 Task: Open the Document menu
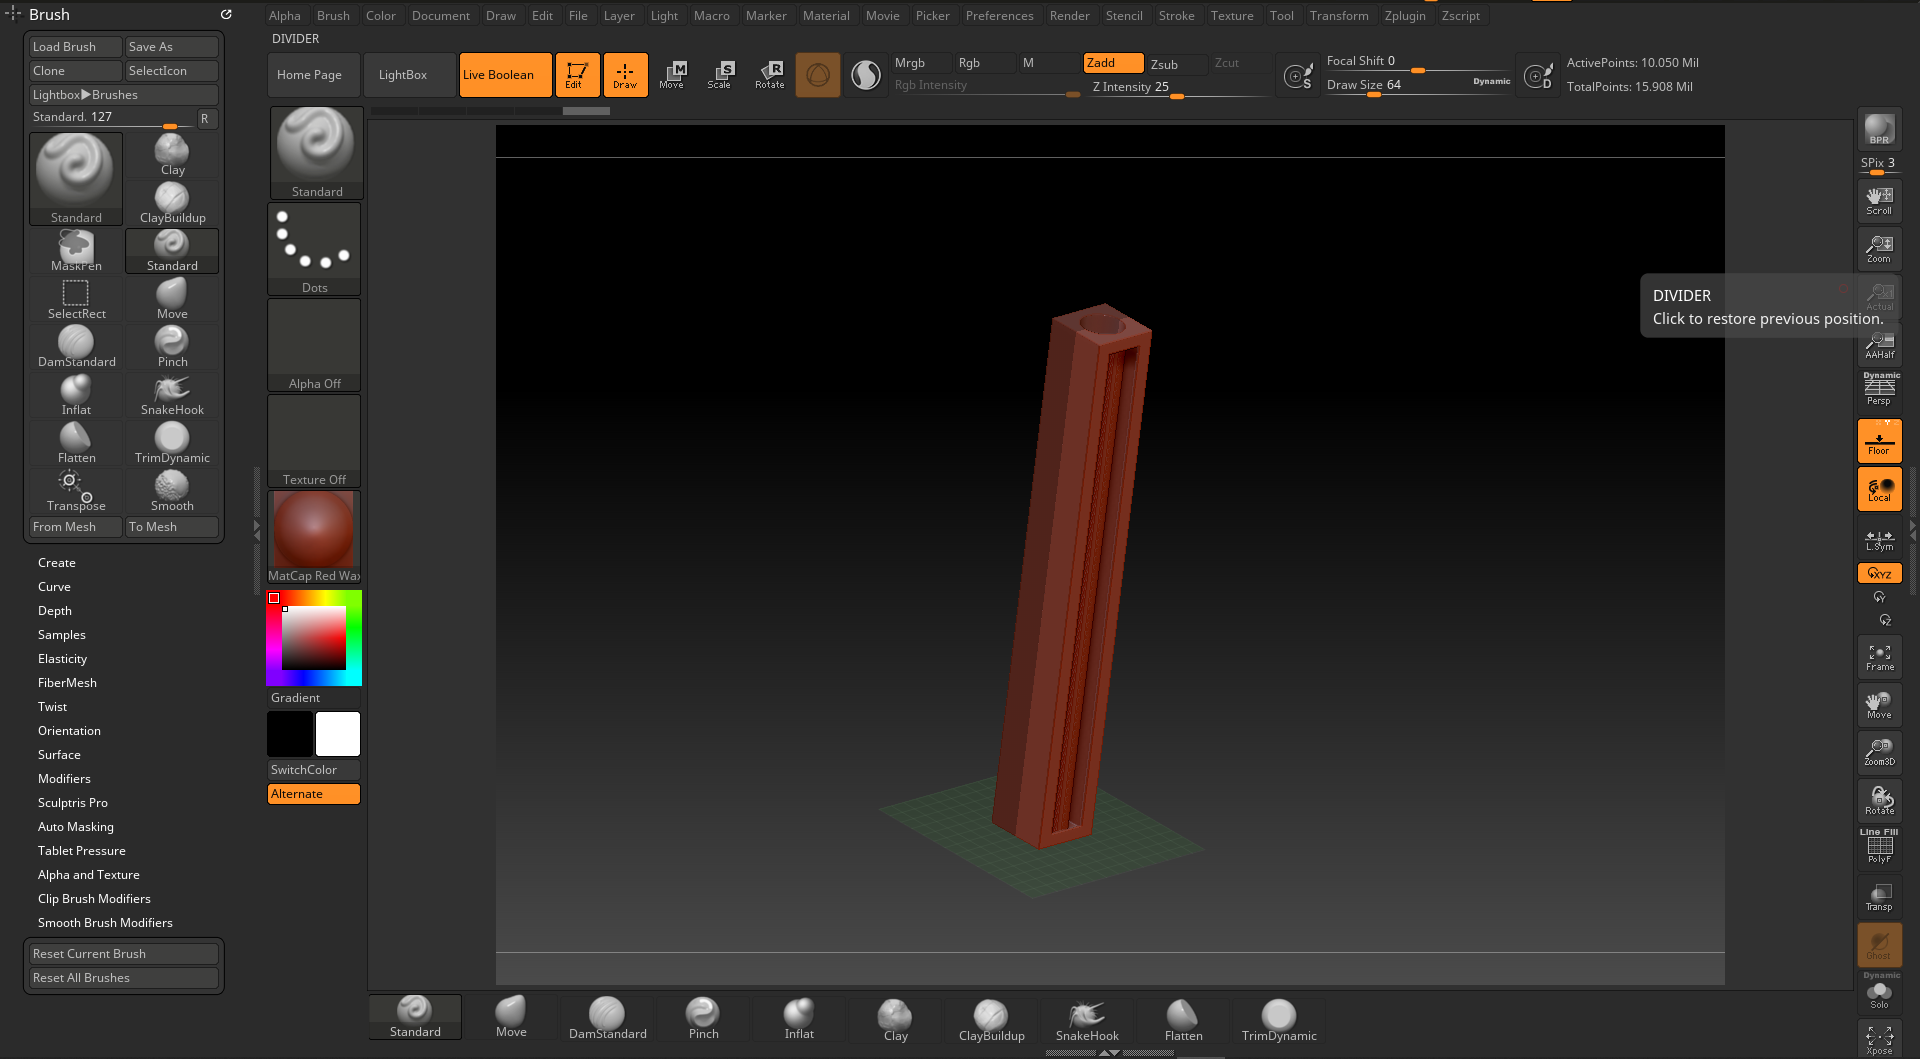pos(440,15)
